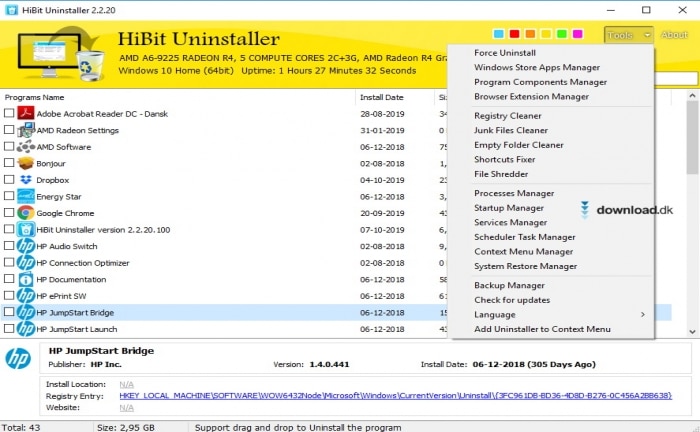Screen dimensions: 700x432
Task: Expand the Language submenu arrow
Action: (x=643, y=315)
